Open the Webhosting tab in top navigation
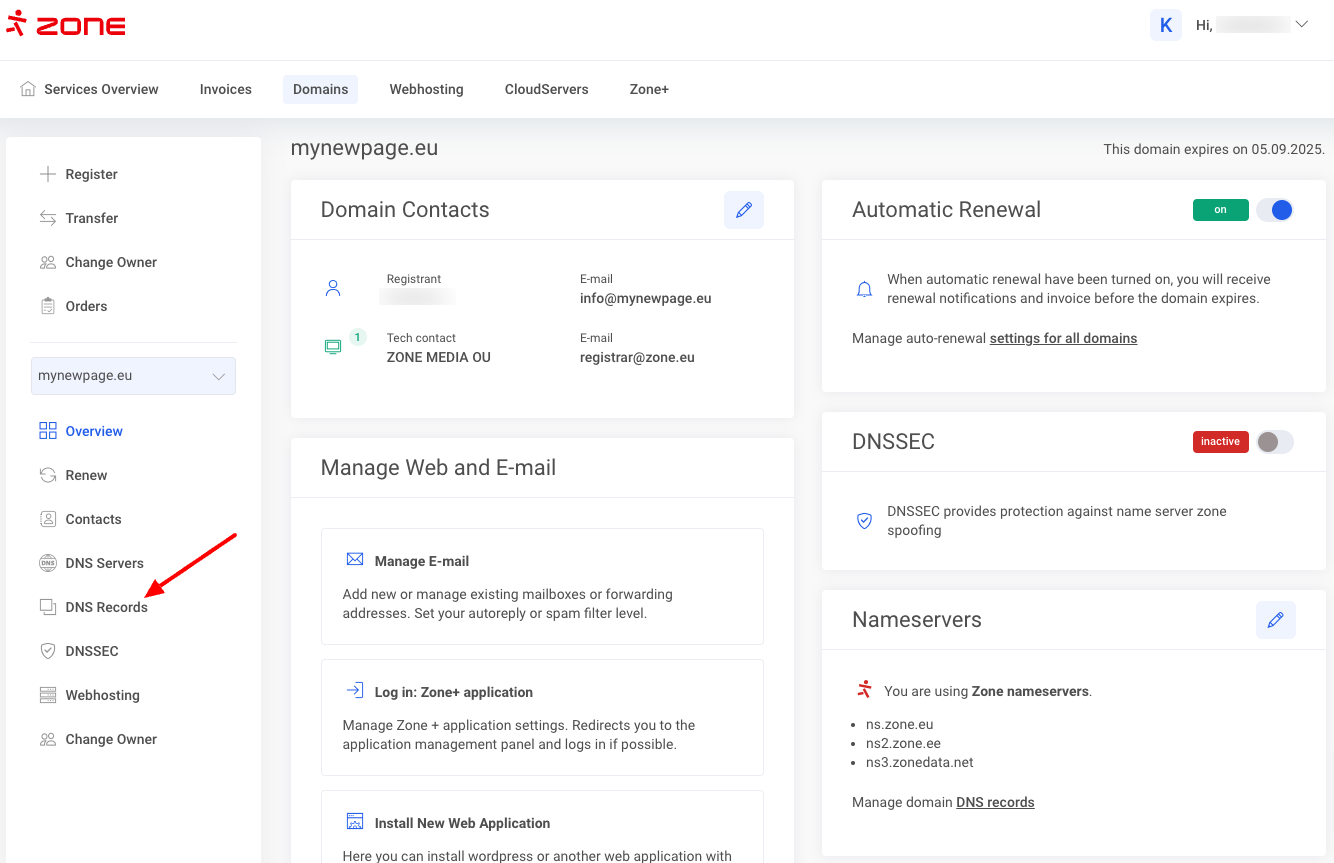Image resolution: width=1334 pixels, height=863 pixels. [426, 89]
